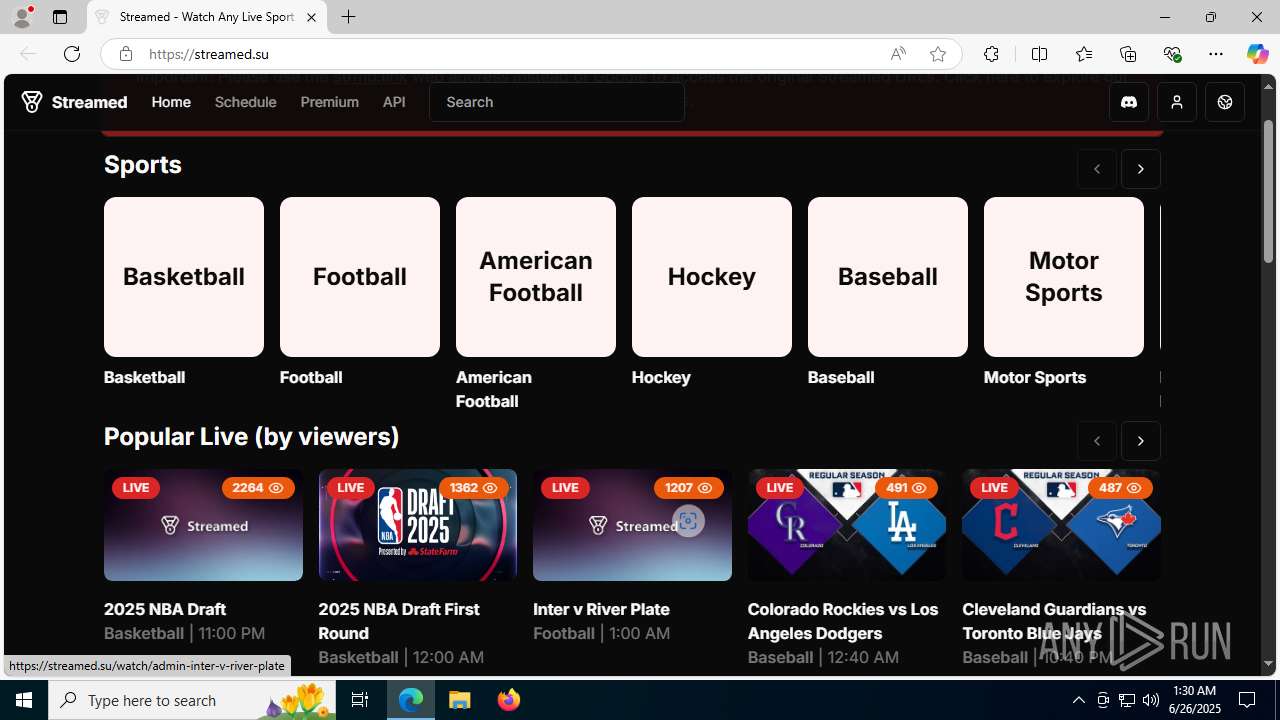Open a new tab with plus

348,17
